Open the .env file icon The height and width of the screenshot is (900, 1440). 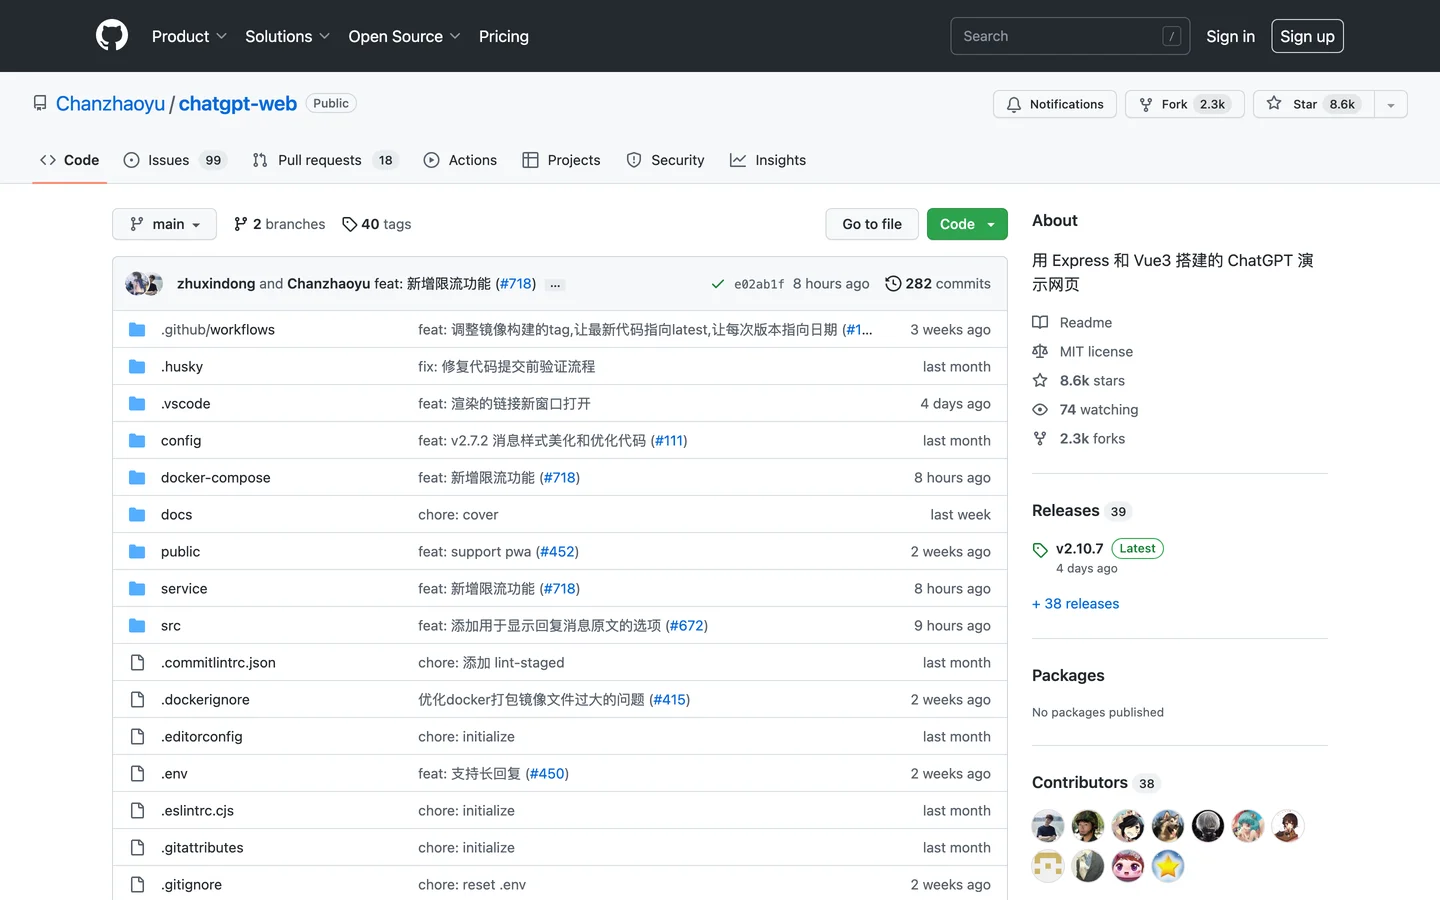pyautogui.click(x=137, y=774)
